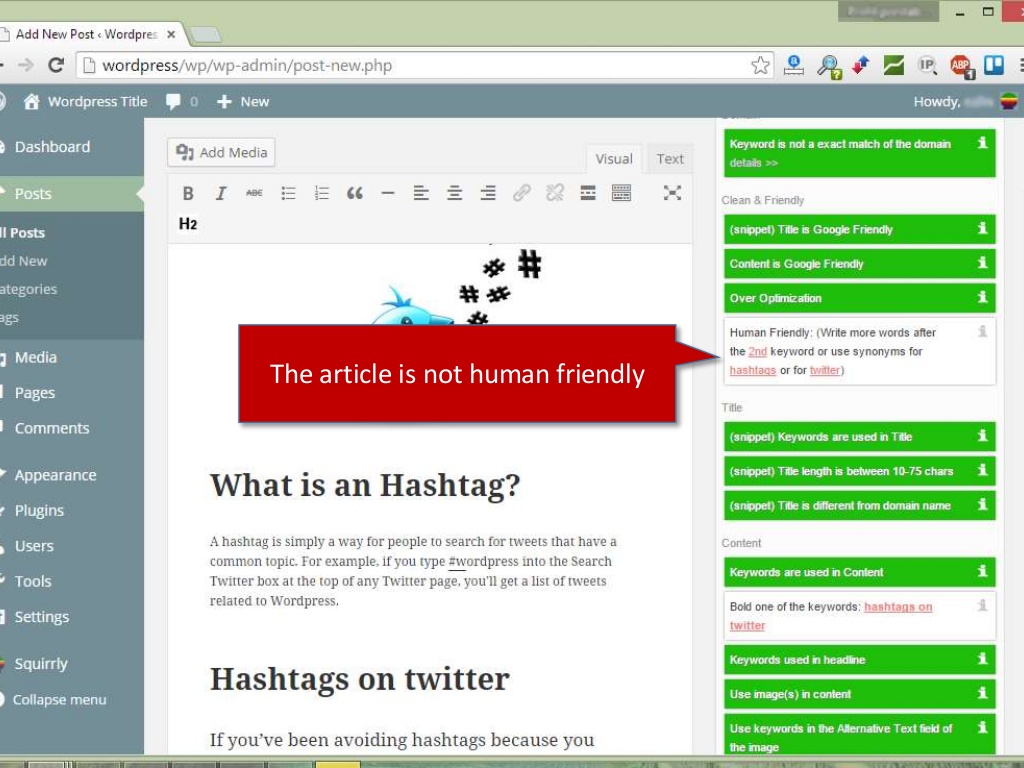
Task: Insert a bulleted list
Action: pos(288,193)
